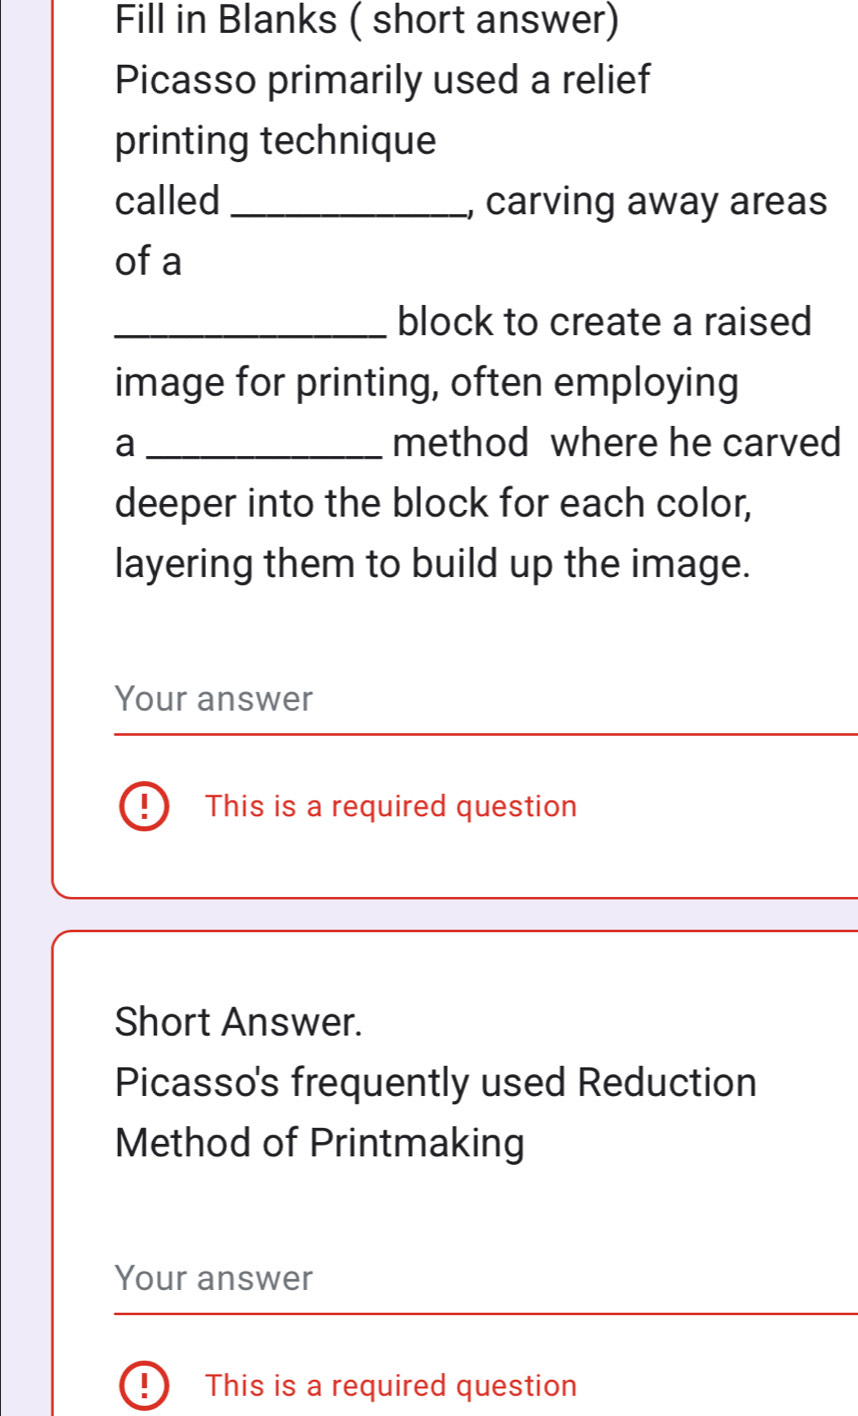The image size is (858, 1416).
Task: Select the 'Short Answer.' question title
Action: coord(240,1022)
